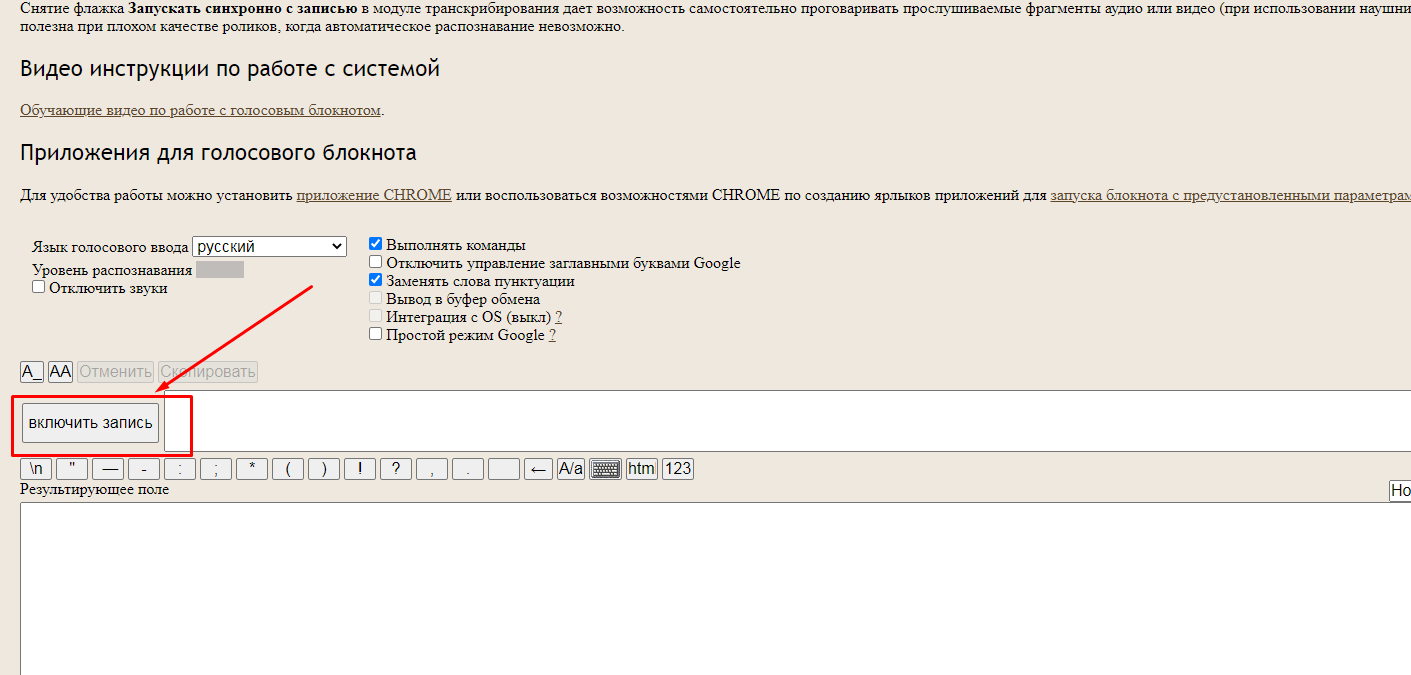The image size is (1411, 675).
Task: Insert a quotation mark with the " button
Action: click(72, 469)
